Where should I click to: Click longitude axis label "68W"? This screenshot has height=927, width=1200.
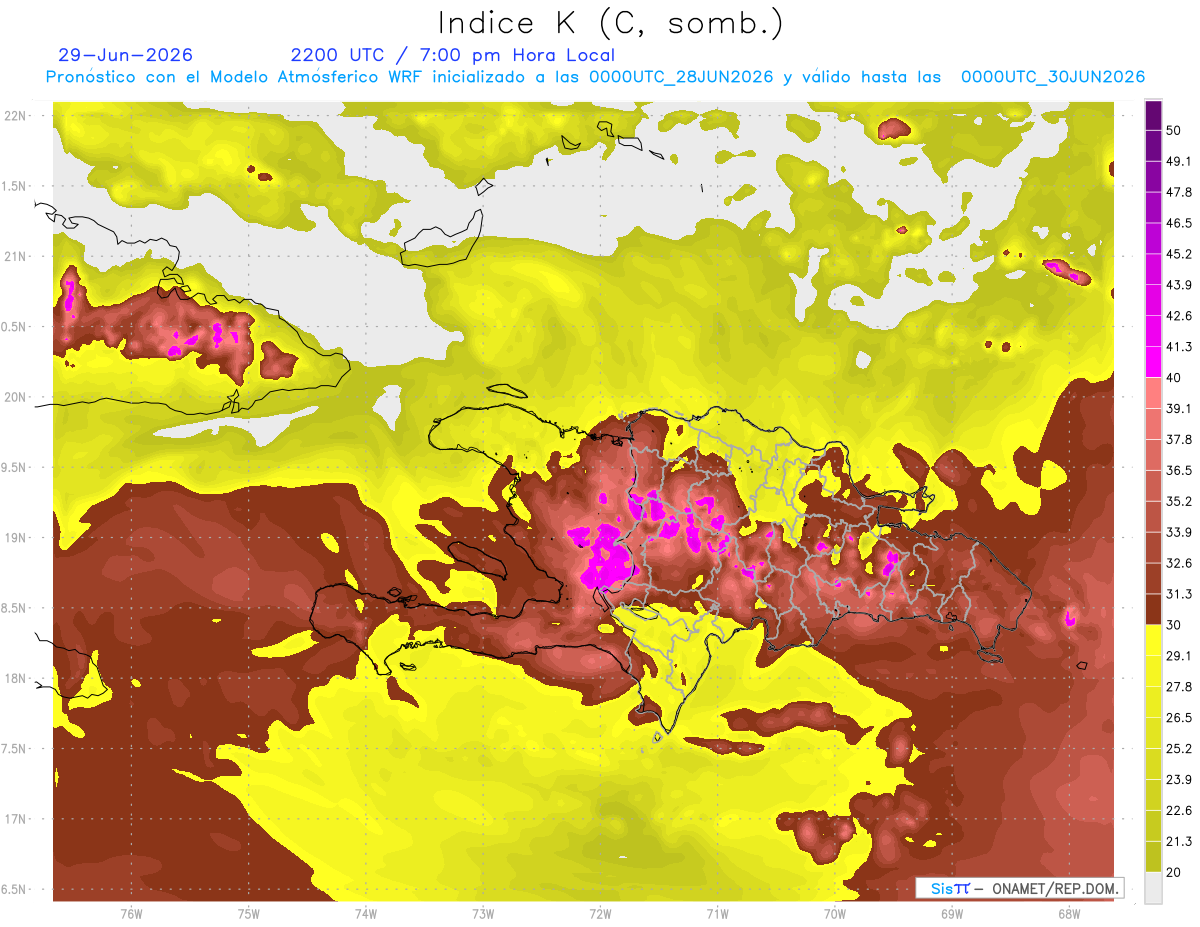point(1069,914)
